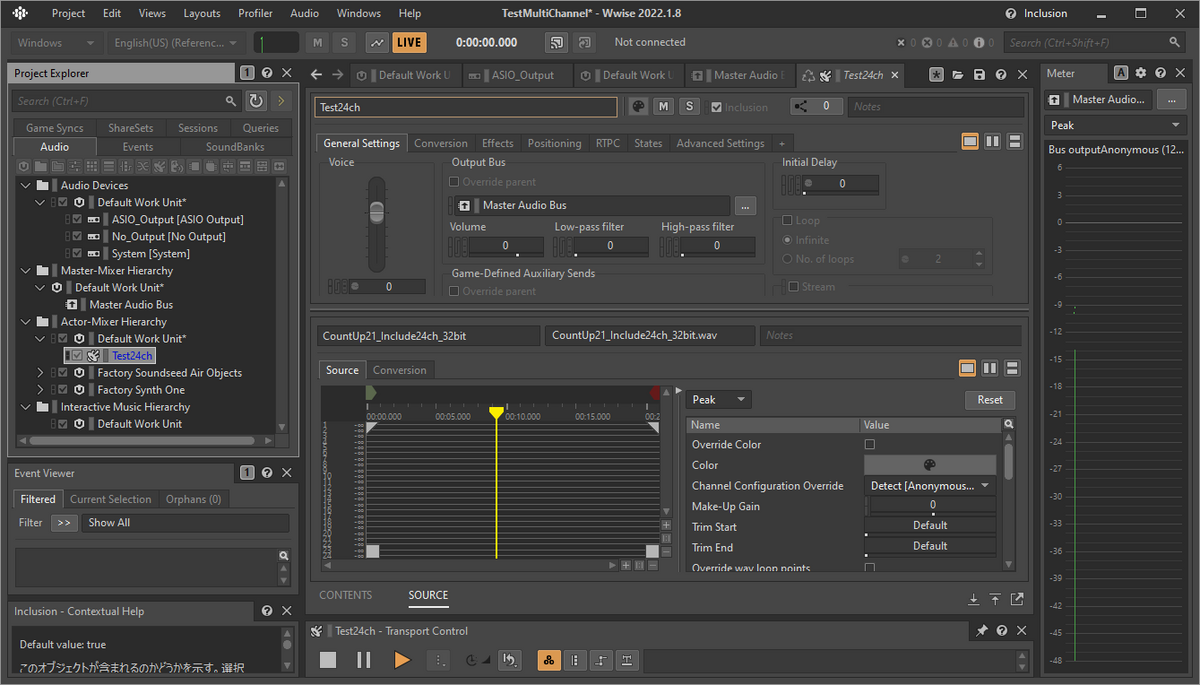Image resolution: width=1200 pixels, height=685 pixels.
Task: Click the save icon in the property editor header
Action: 979,75
